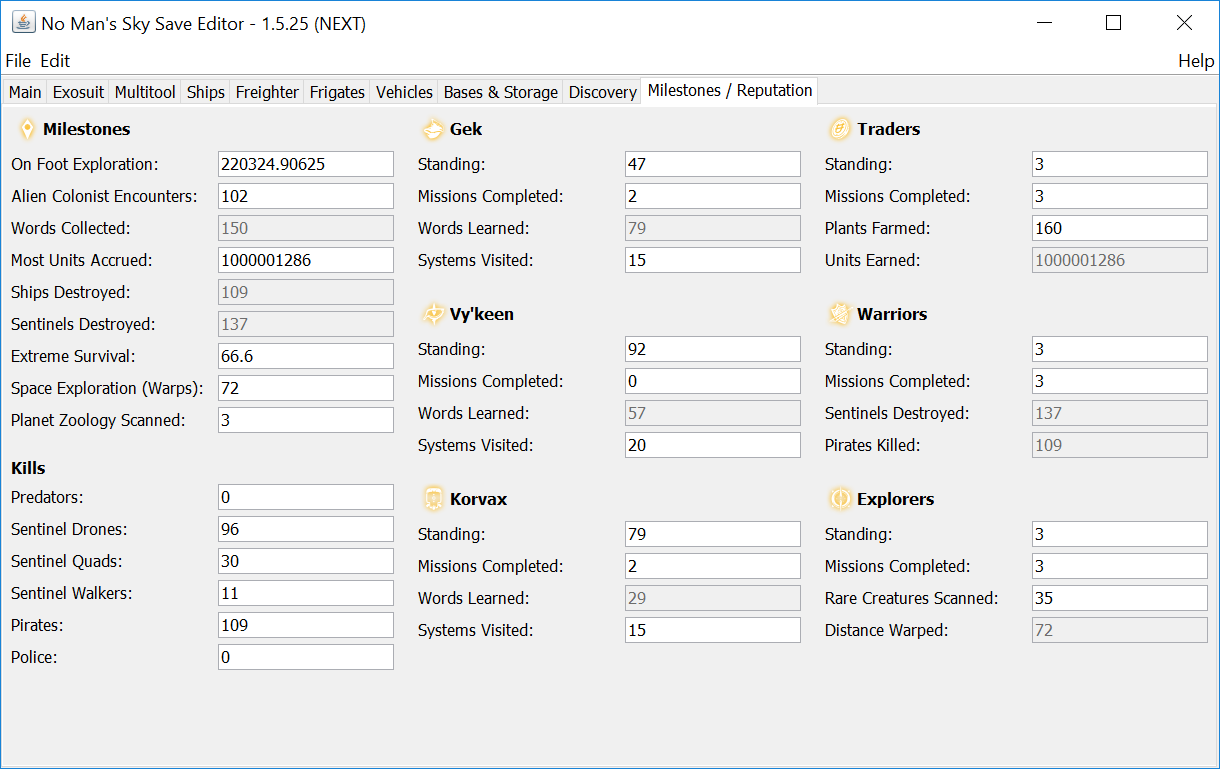Click the Vy'keen faction icon
The width and height of the screenshot is (1220, 769).
click(433, 314)
